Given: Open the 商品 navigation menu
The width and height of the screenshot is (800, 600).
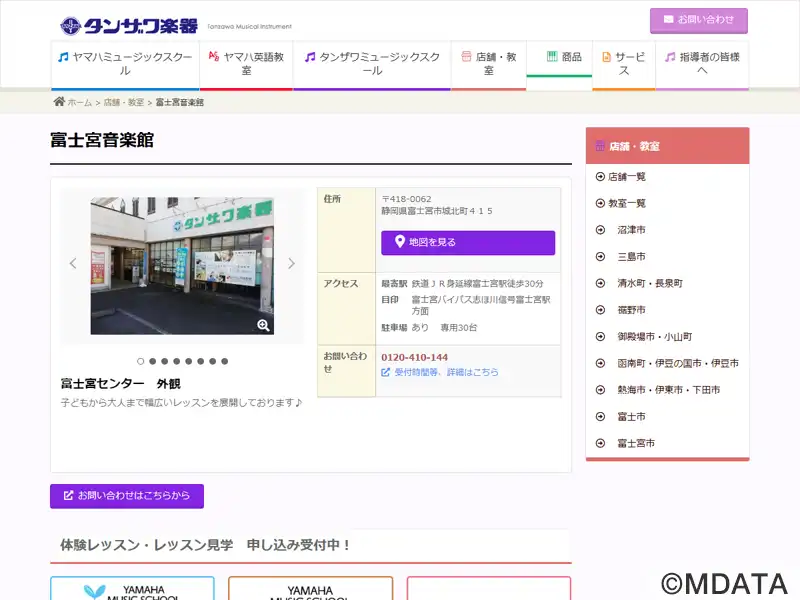Looking at the screenshot, I should (x=564, y=57).
